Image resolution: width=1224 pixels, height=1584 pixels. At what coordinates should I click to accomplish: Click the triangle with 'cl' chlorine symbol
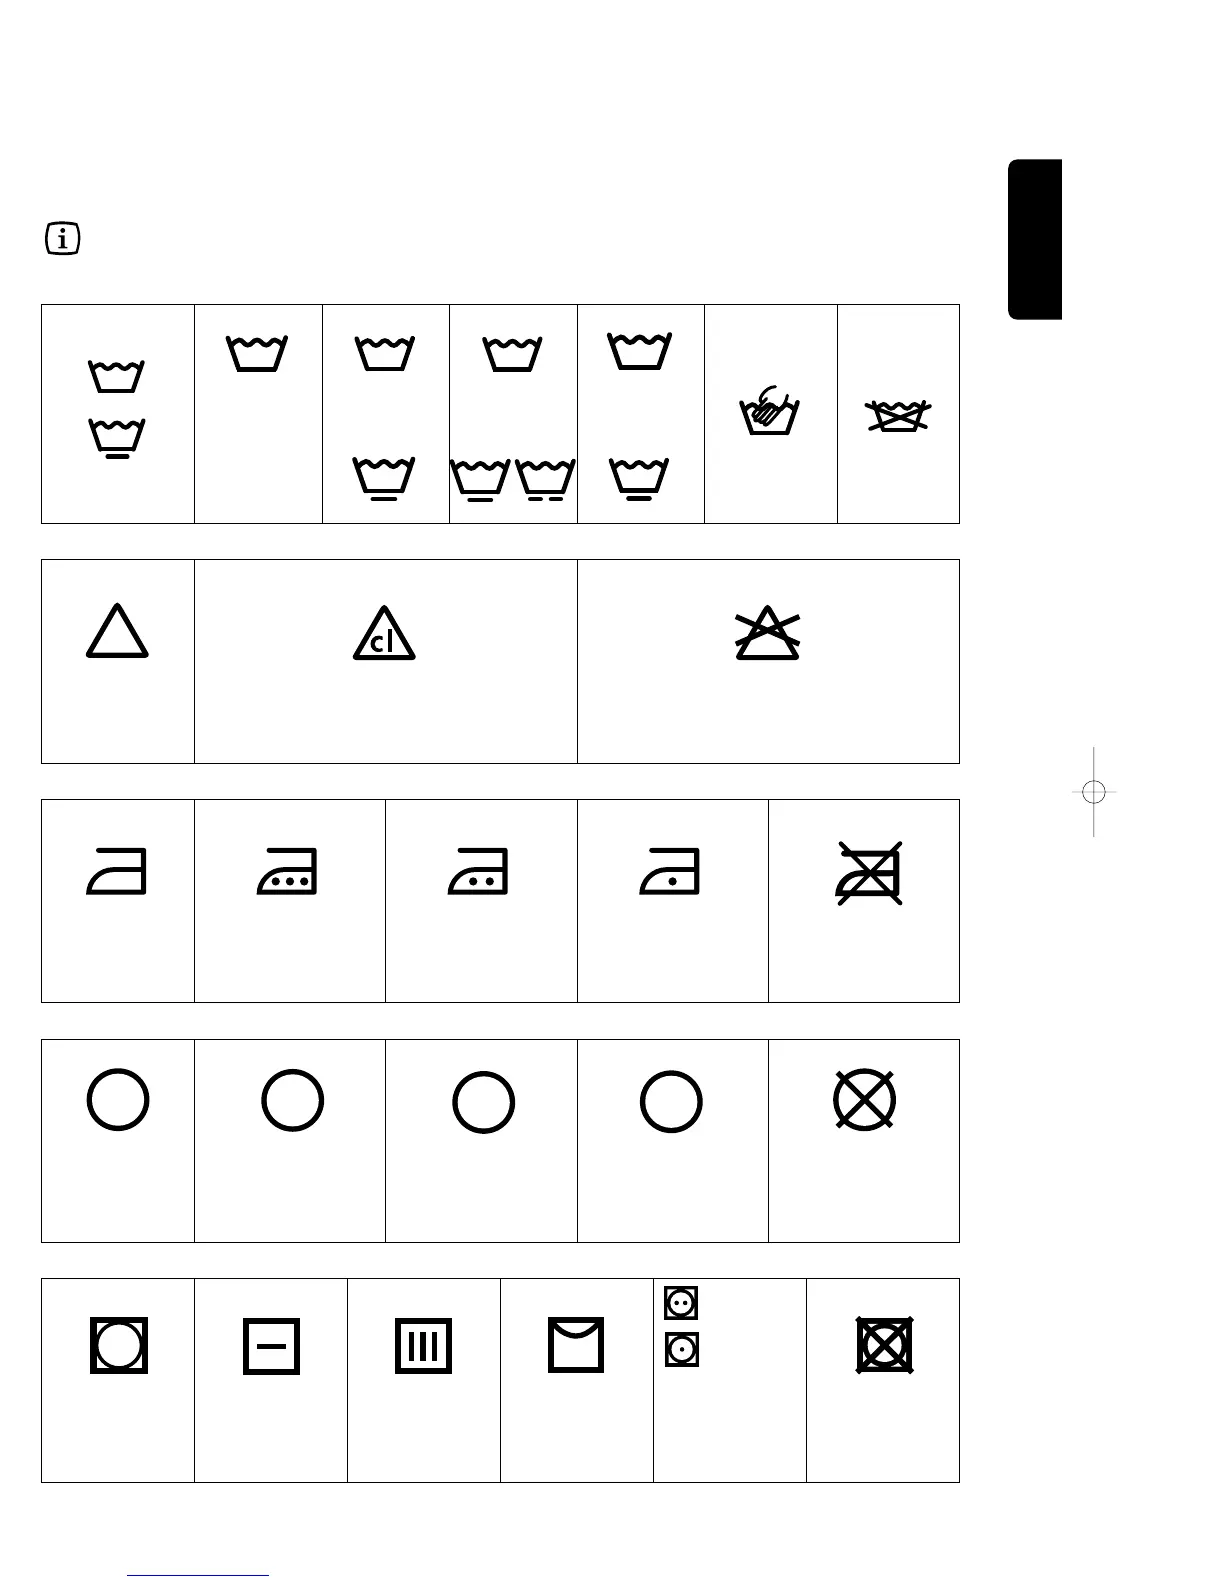[x=384, y=633]
